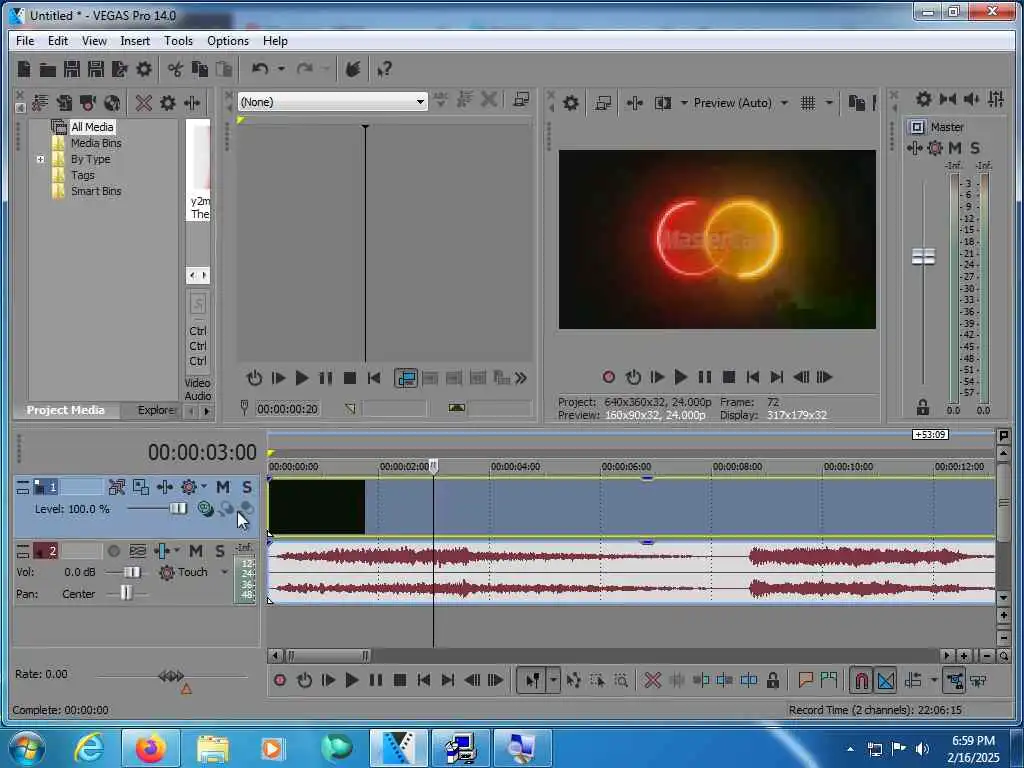Screen dimensions: 1024x768
Task: Open the Firefox icon in the taskbar
Action: pos(151,748)
